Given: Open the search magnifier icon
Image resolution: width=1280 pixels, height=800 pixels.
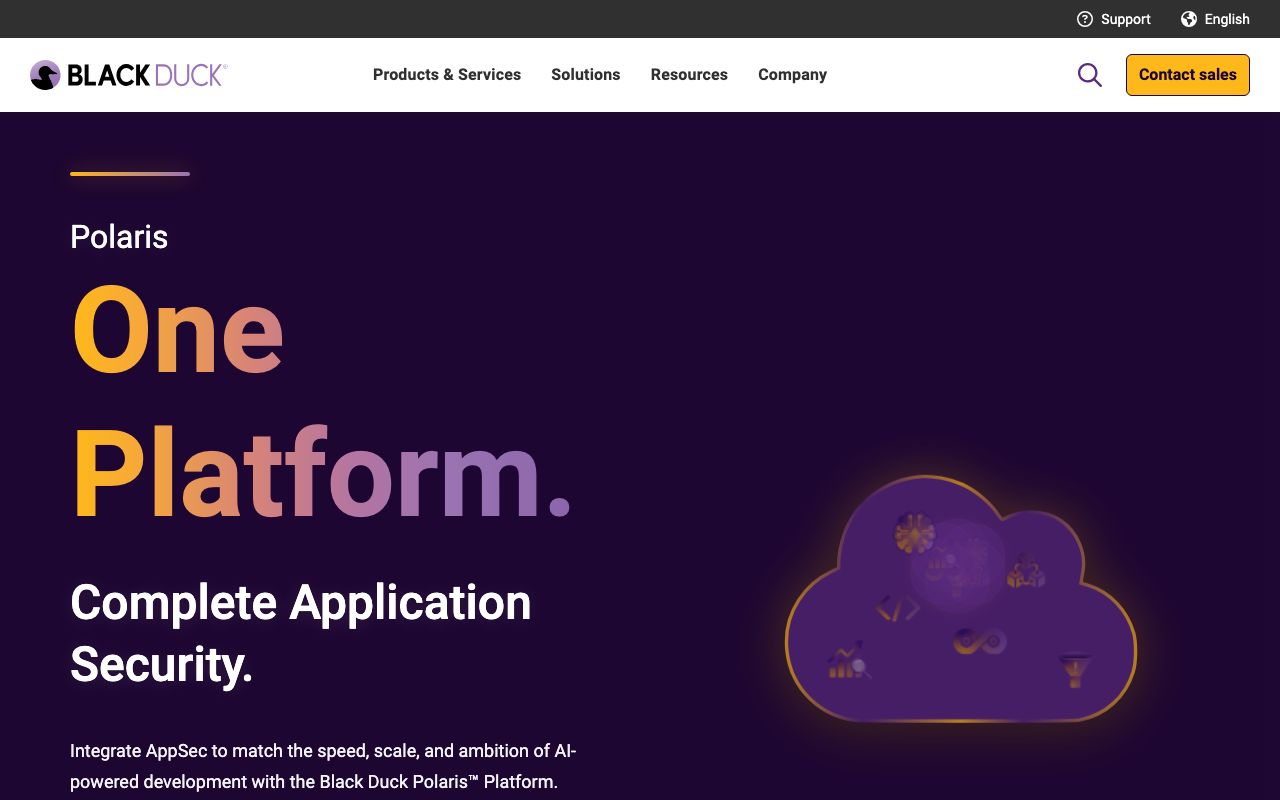Looking at the screenshot, I should click(1090, 75).
